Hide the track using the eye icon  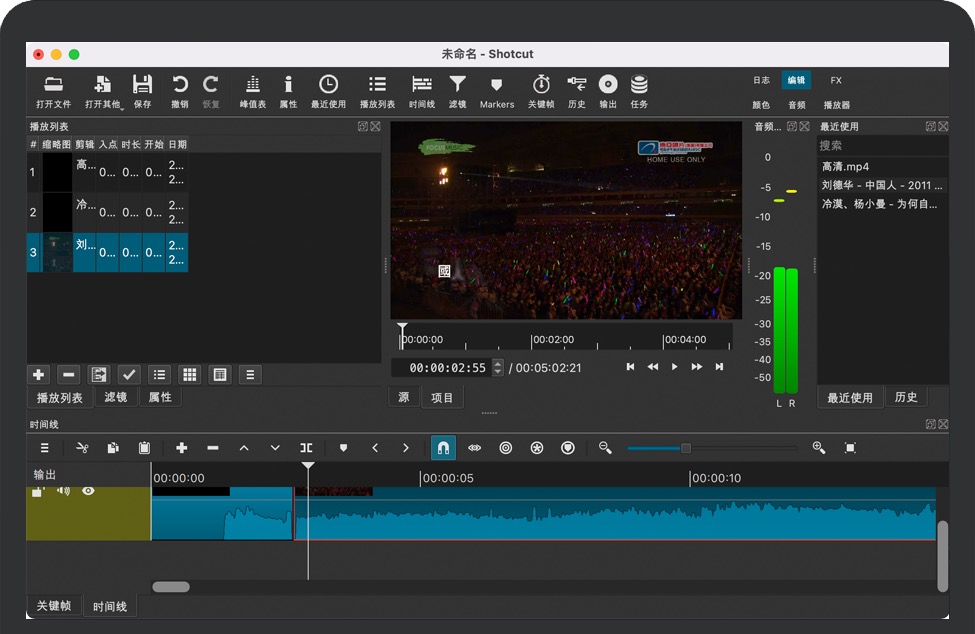pos(88,491)
